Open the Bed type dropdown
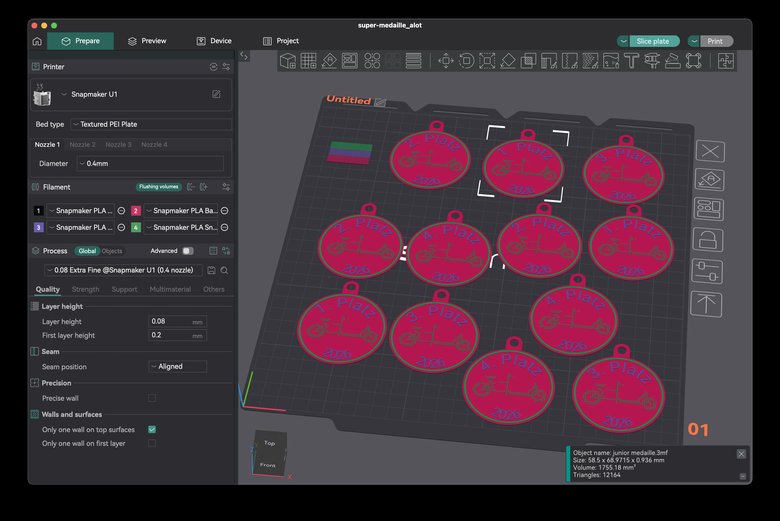This screenshot has width=780, height=521. pos(151,124)
